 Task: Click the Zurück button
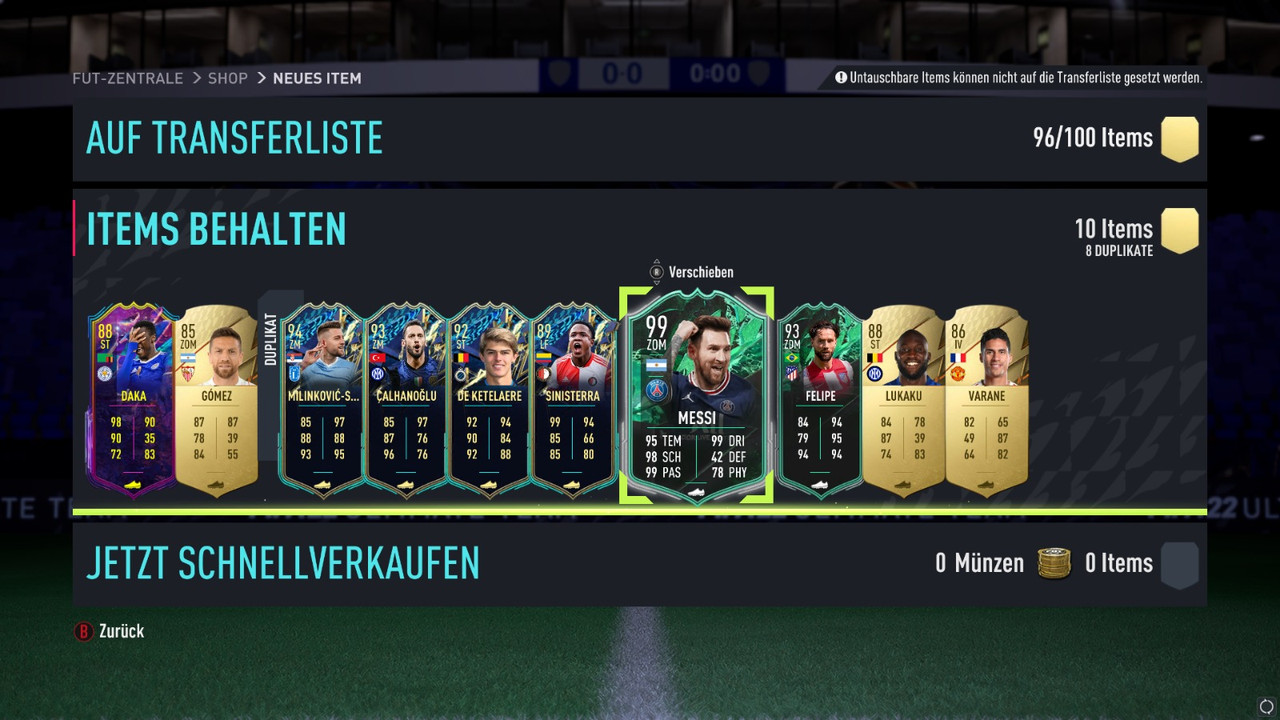click(110, 631)
